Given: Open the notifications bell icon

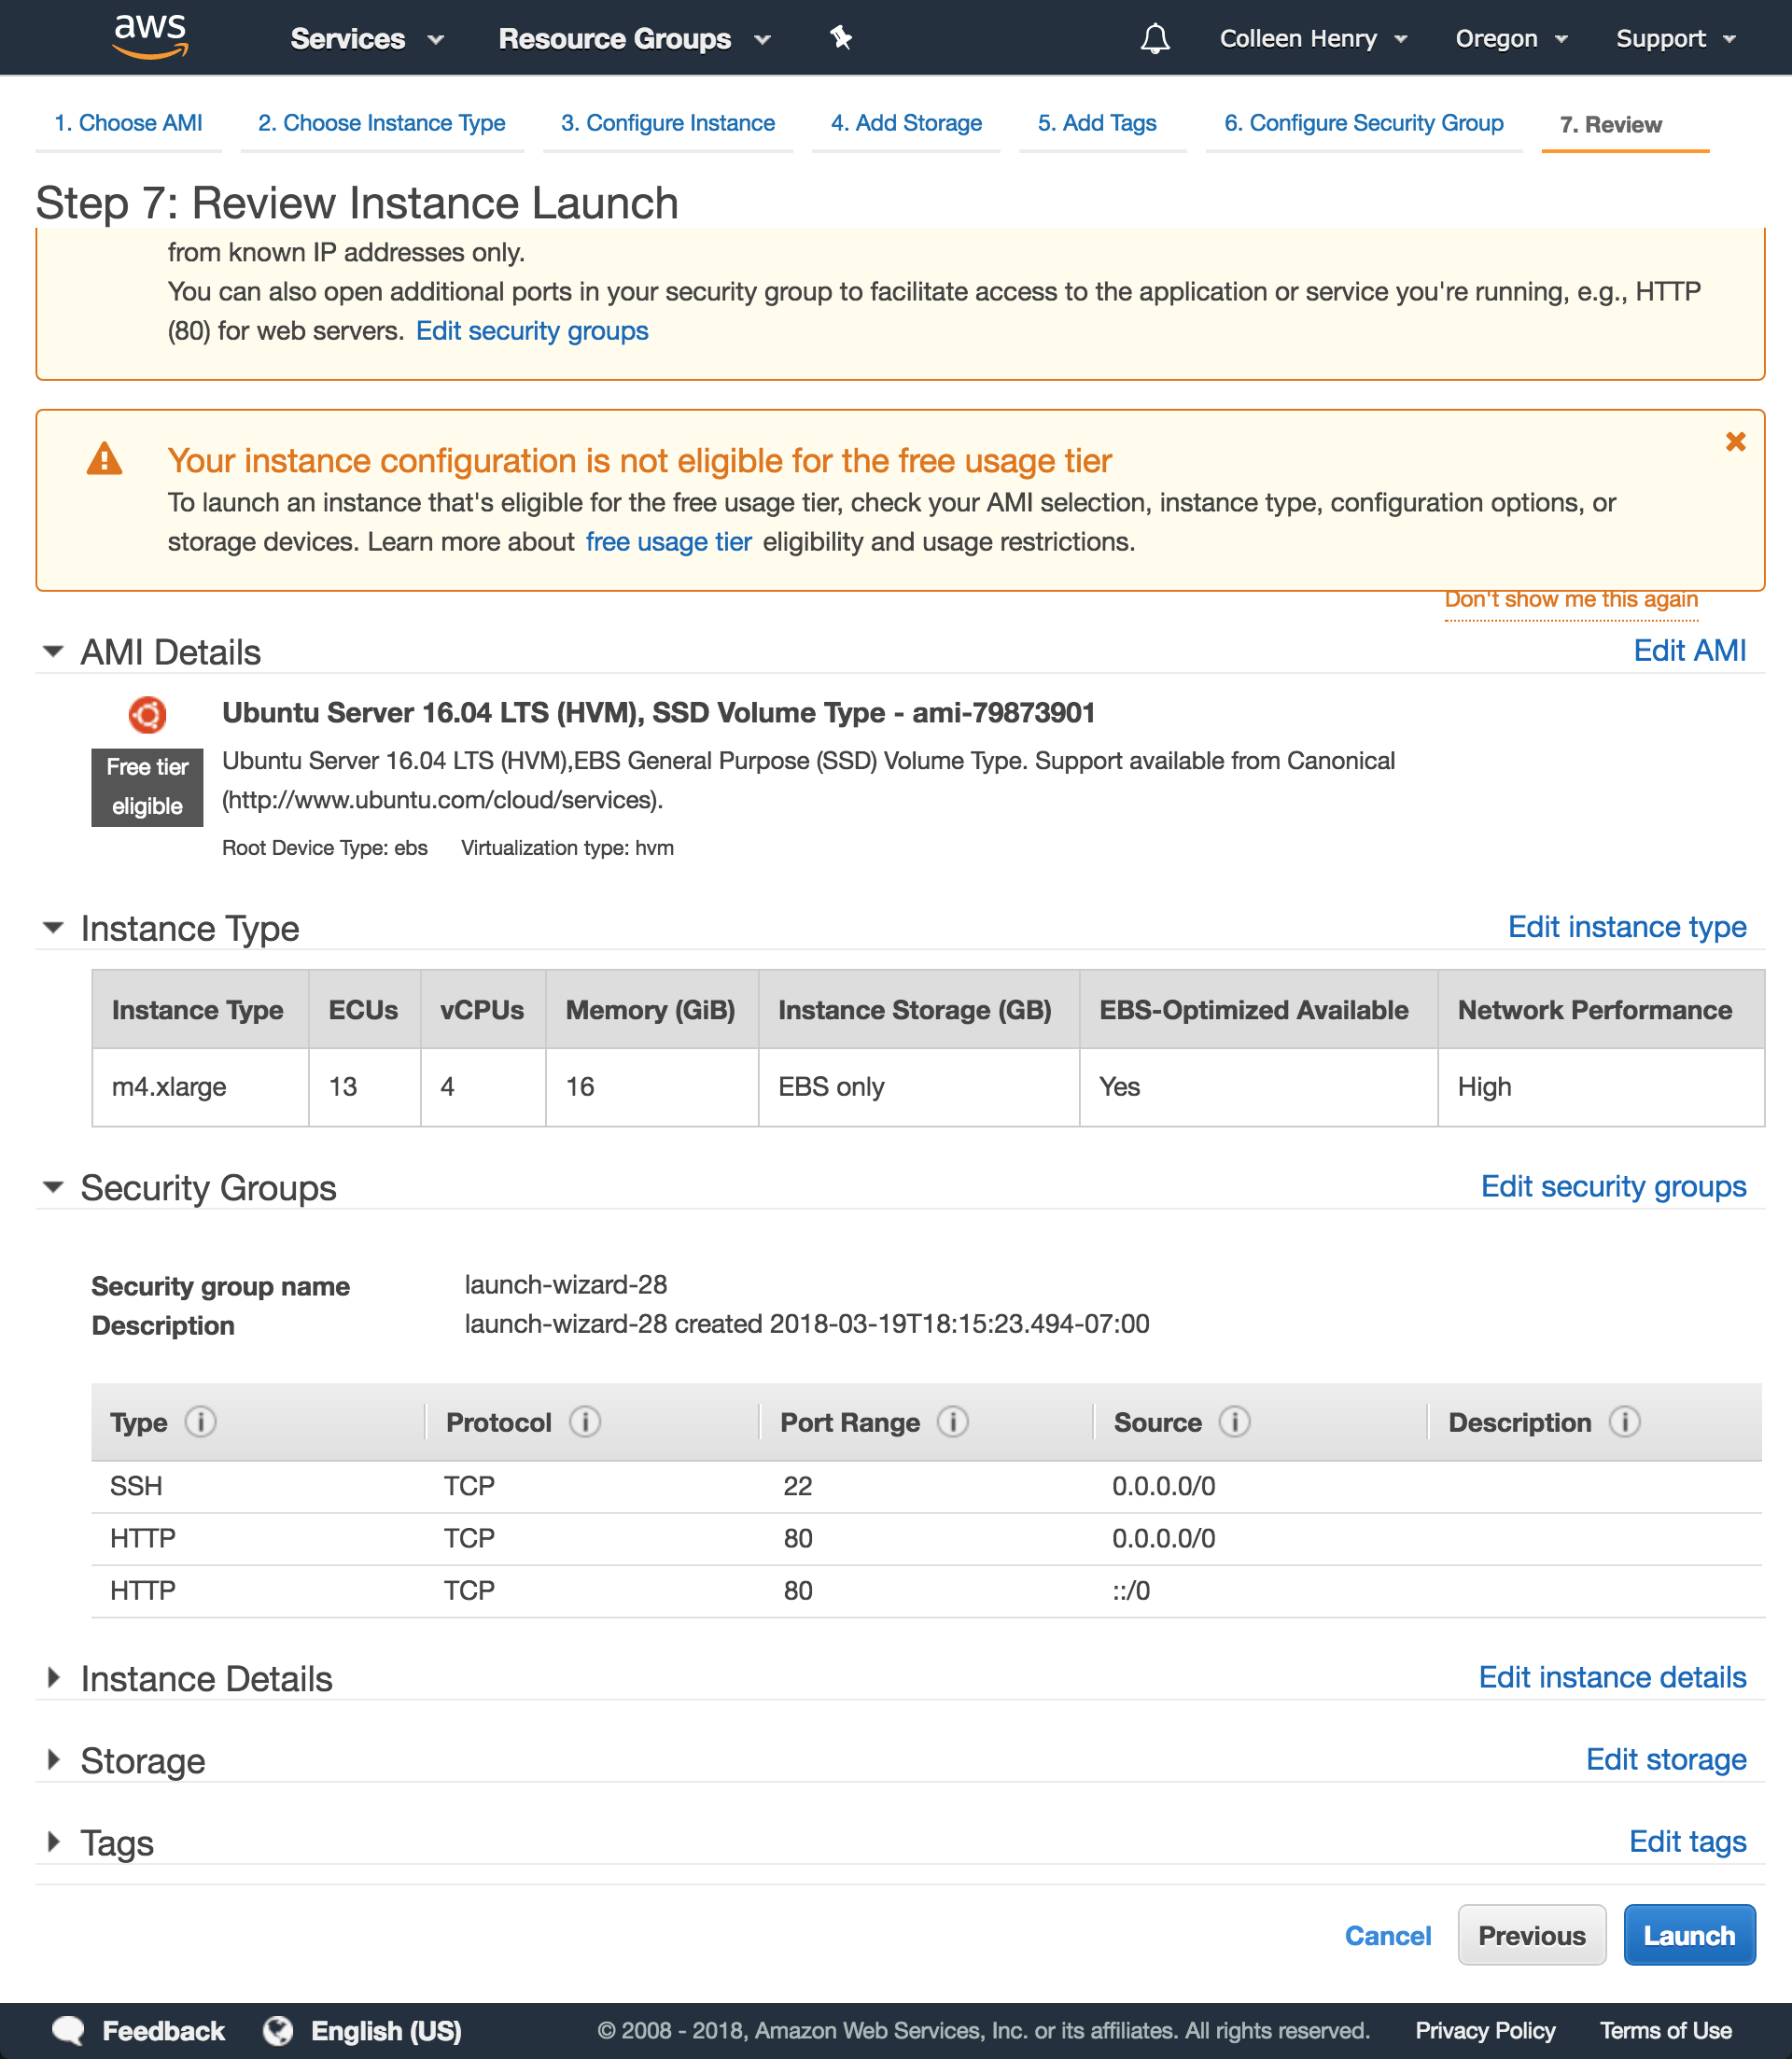Looking at the screenshot, I should 1155,39.
